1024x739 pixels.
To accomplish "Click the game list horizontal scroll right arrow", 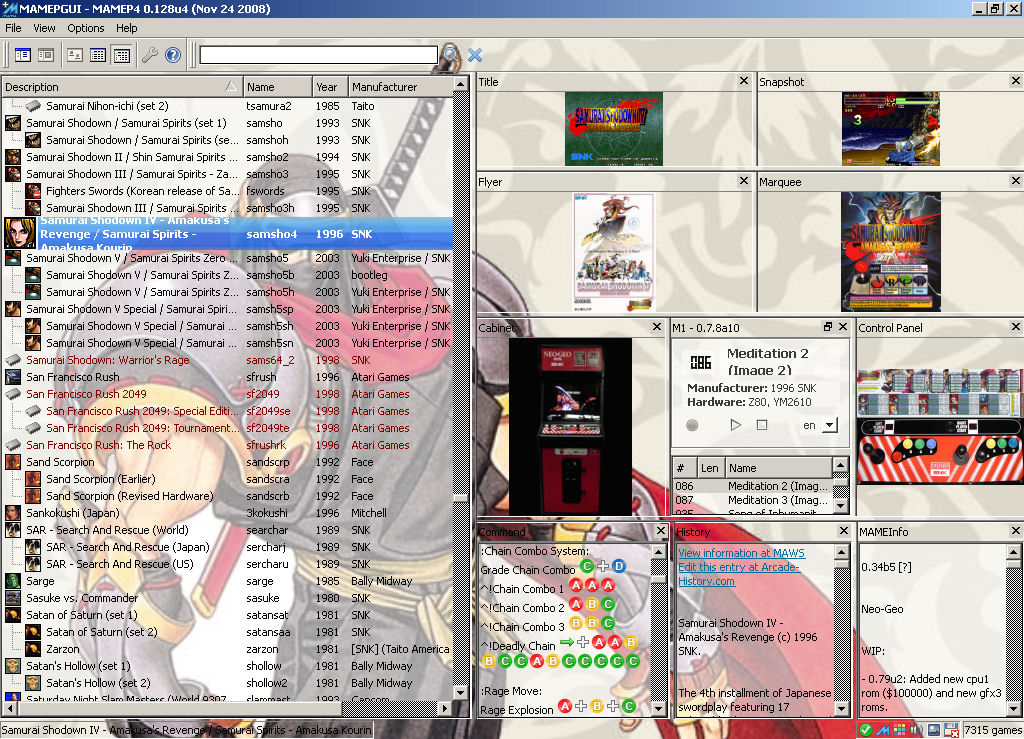I will click(x=445, y=708).
